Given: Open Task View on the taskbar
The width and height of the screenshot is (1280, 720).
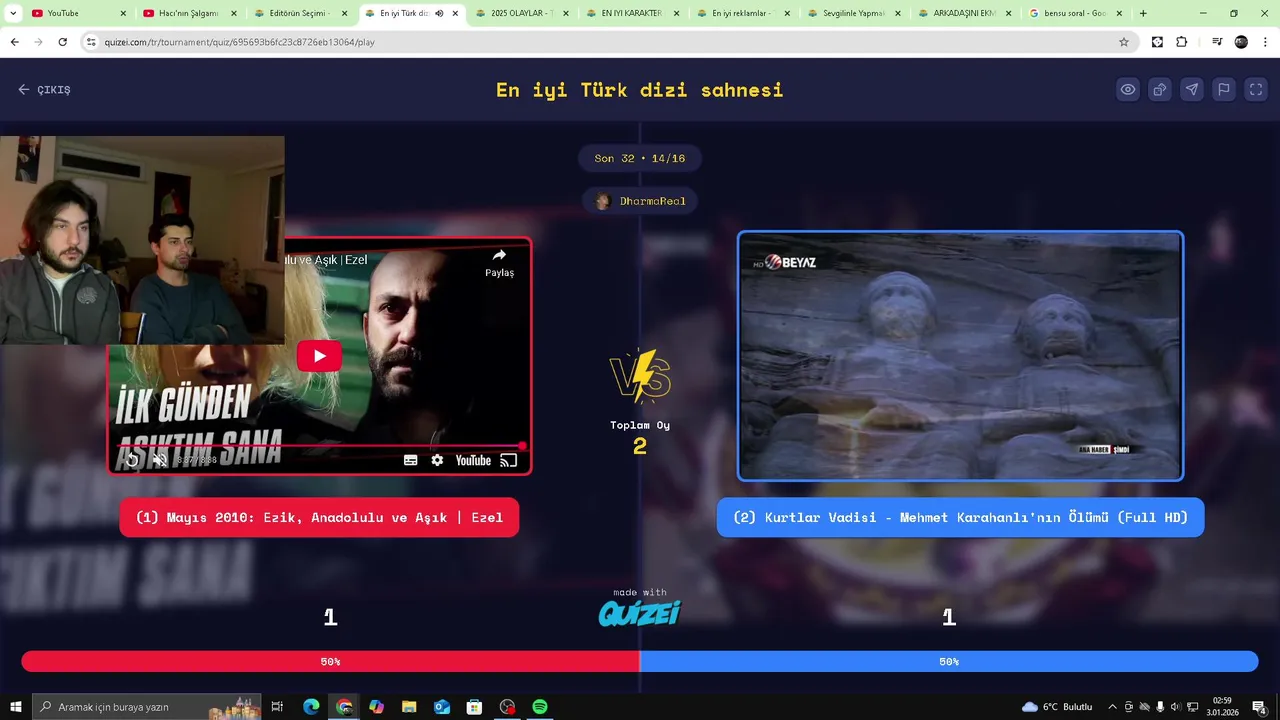Looking at the screenshot, I should (277, 707).
